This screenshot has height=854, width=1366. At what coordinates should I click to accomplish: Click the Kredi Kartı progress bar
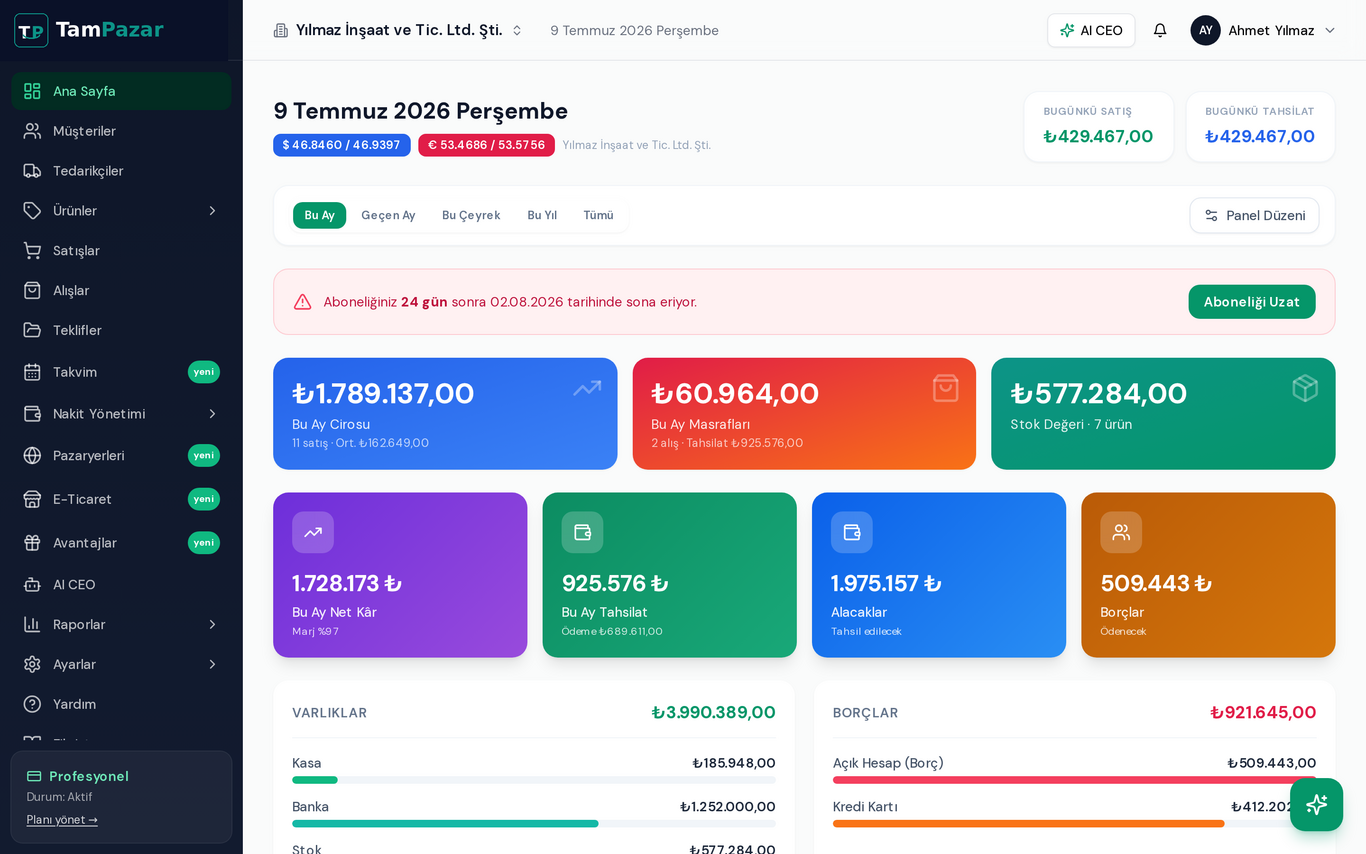[x=1074, y=824]
